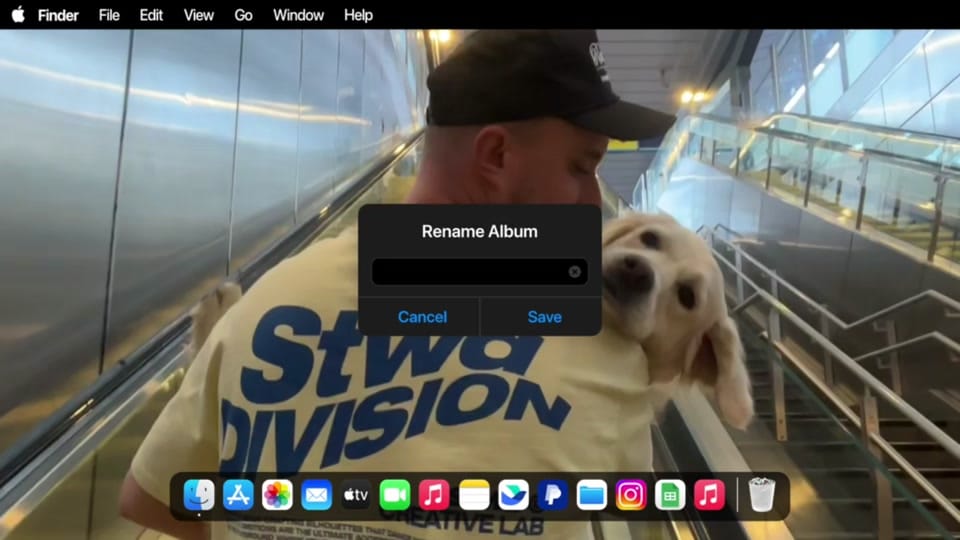The image size is (960, 540).
Task: Open FaceTime in the Dock
Action: pyautogui.click(x=395, y=495)
